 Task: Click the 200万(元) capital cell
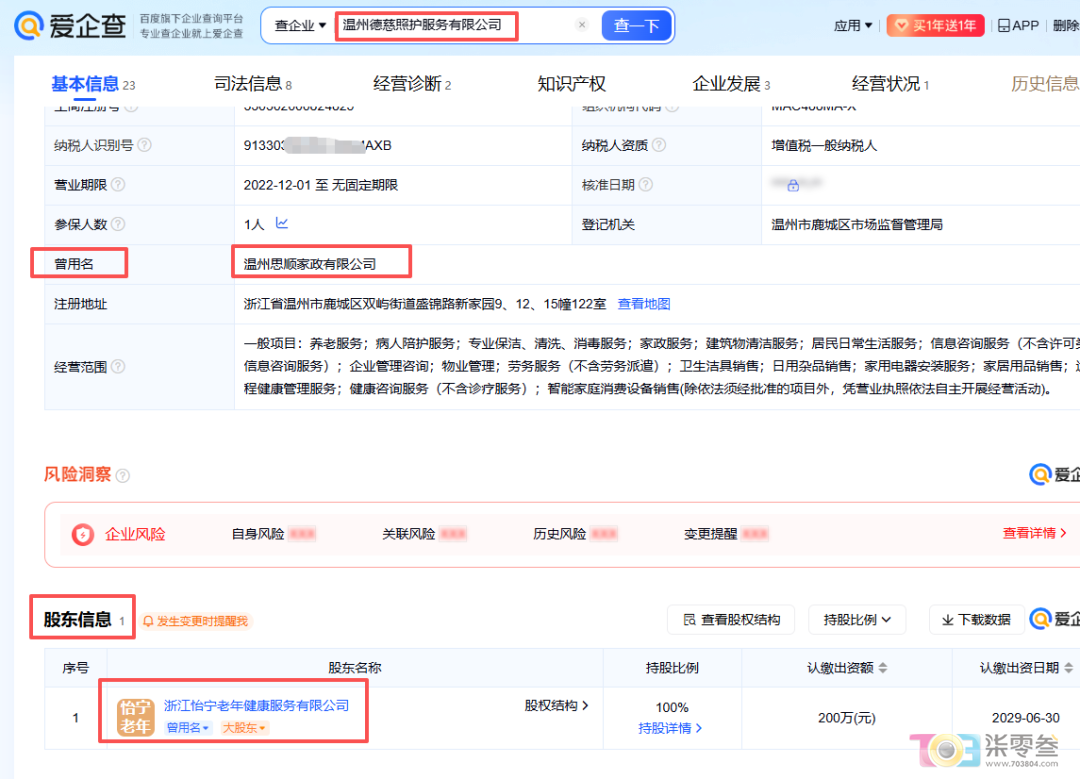(x=847, y=718)
